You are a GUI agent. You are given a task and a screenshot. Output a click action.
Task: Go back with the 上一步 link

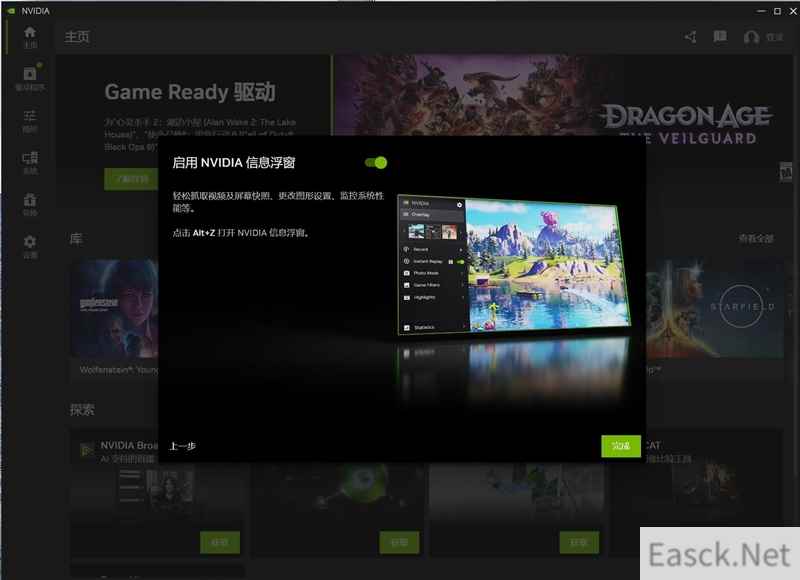[x=183, y=446]
